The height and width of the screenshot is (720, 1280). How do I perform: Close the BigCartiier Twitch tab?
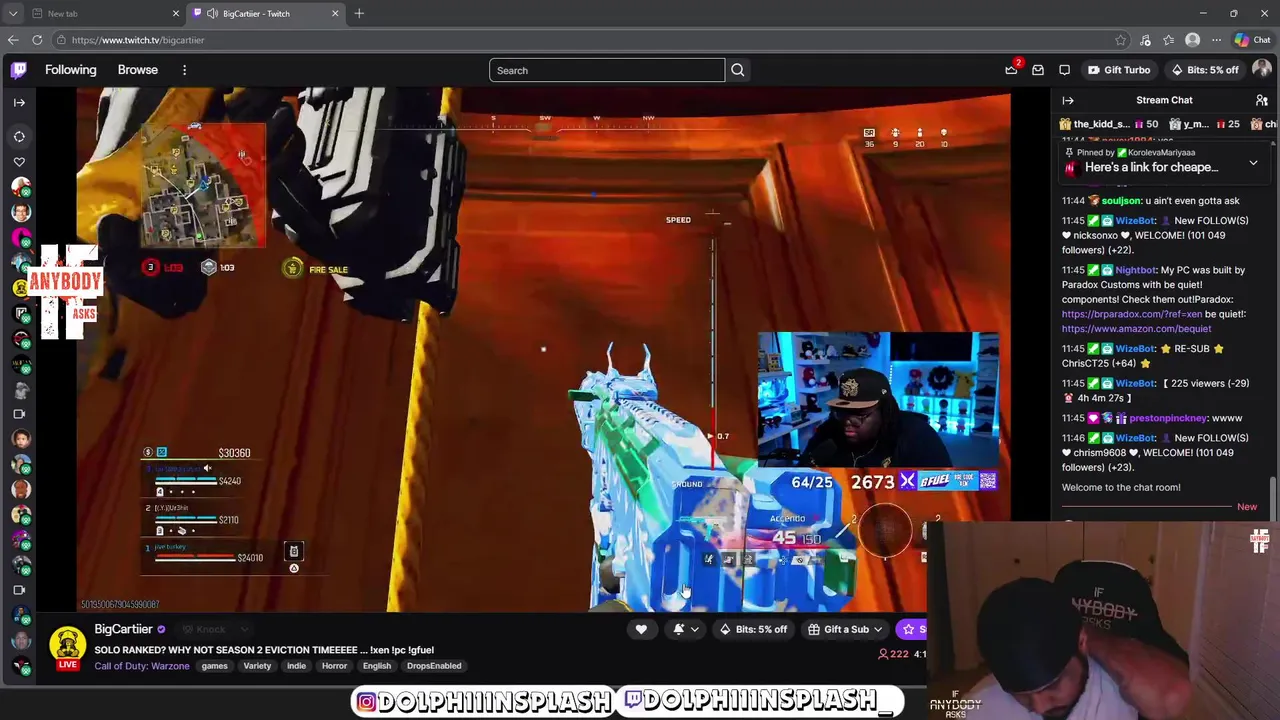(x=335, y=13)
